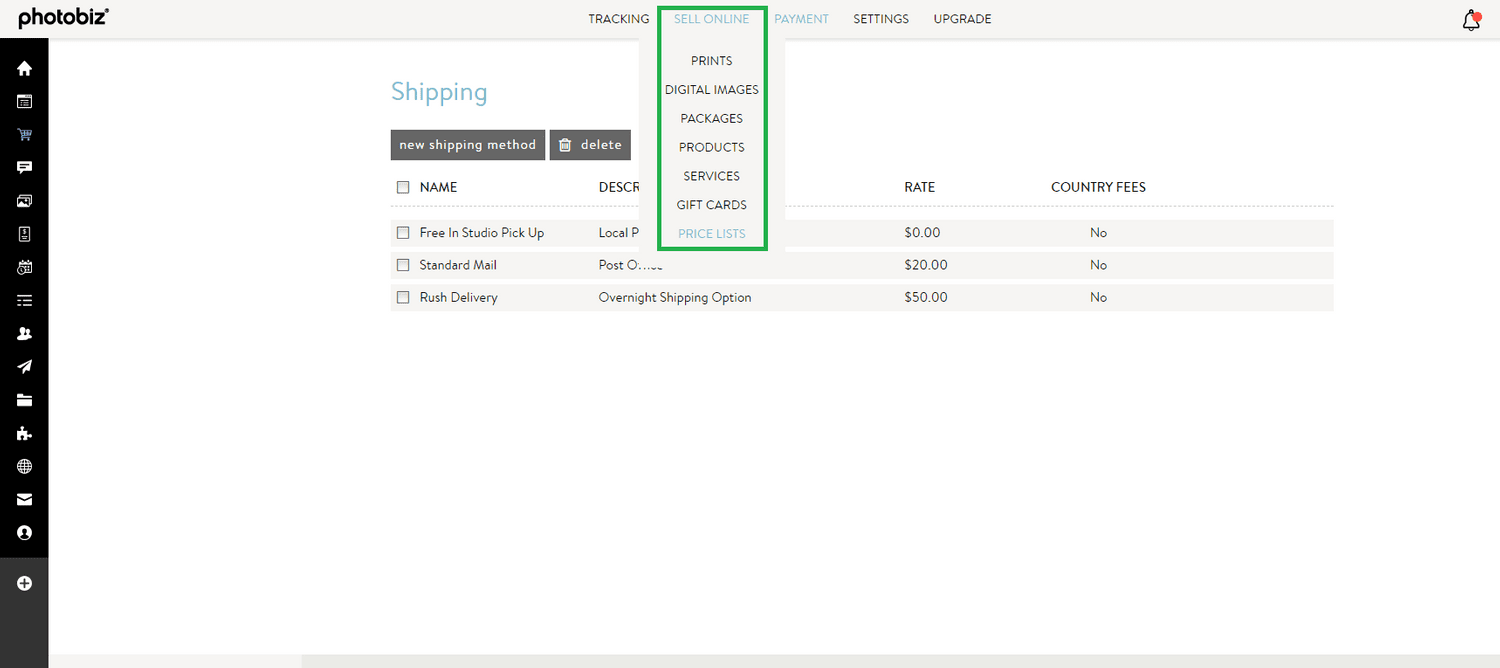Image resolution: width=1500 pixels, height=668 pixels.
Task: Click the NAME column header
Action: (438, 187)
